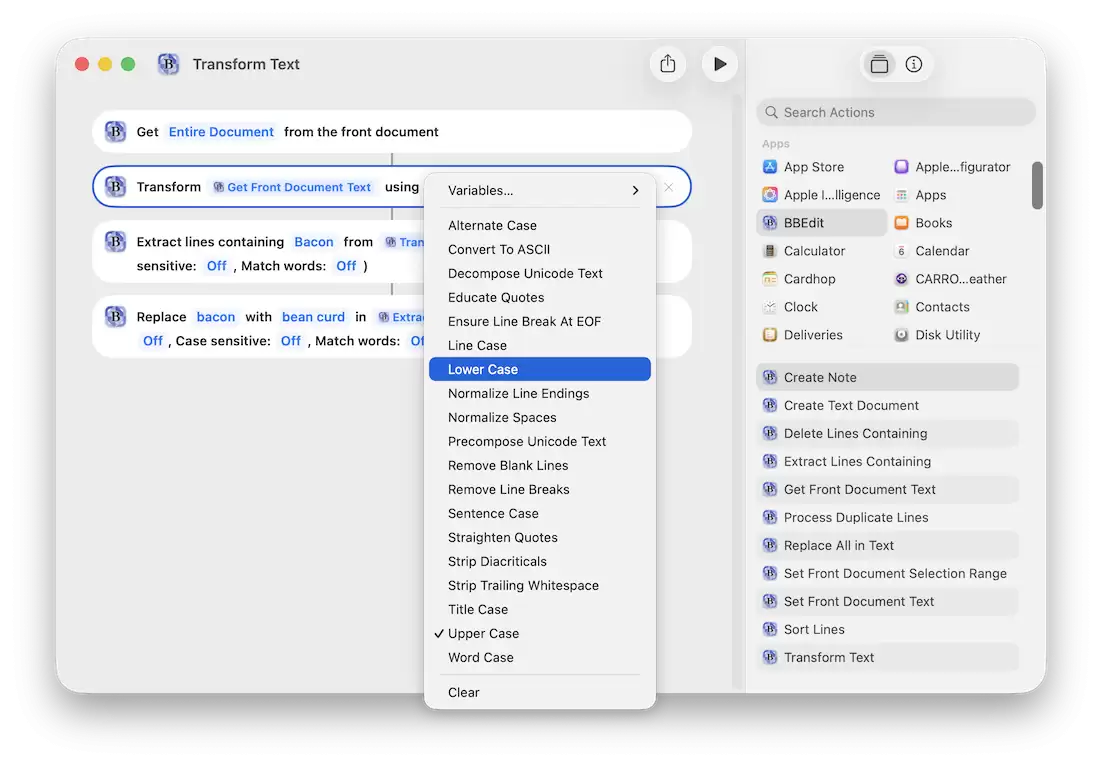Add the Delete Lines Containing action
This screenshot has height=767, width=1102.
click(888, 434)
